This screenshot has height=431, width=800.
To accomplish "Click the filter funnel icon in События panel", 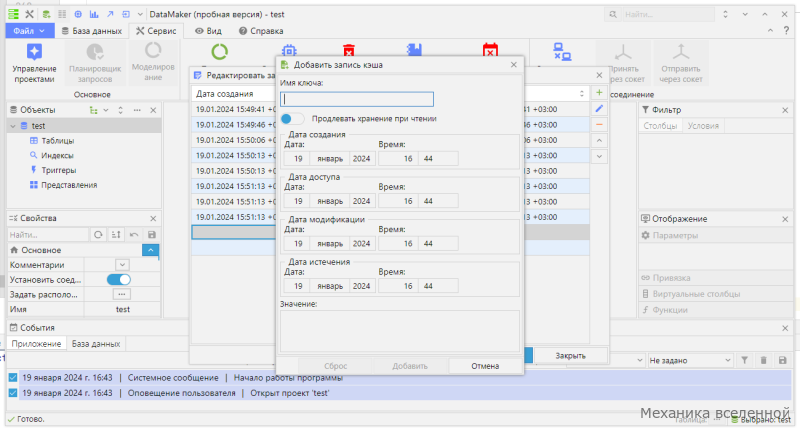I will point(744,361).
